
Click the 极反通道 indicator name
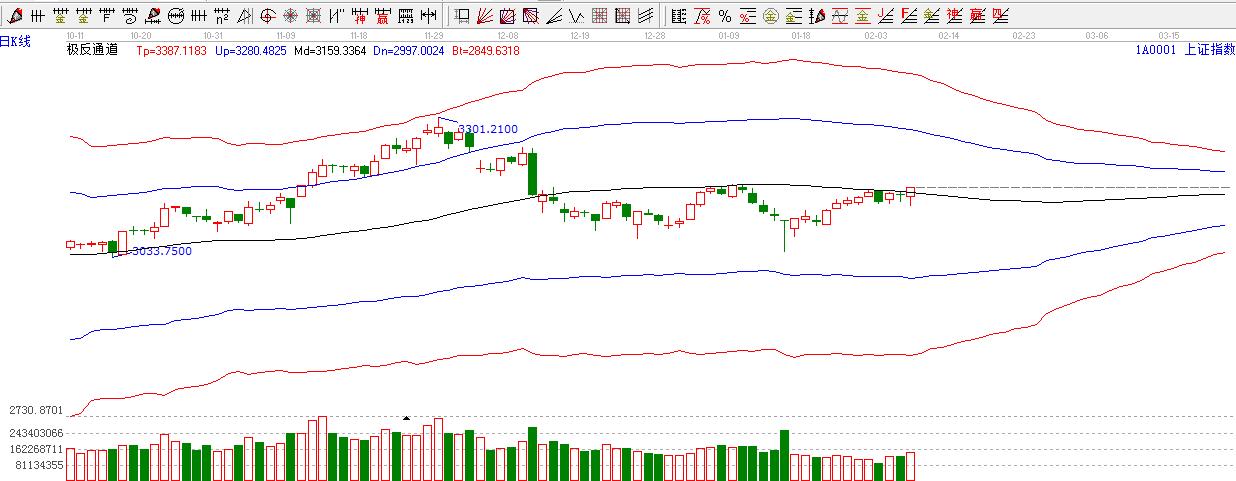point(92,49)
